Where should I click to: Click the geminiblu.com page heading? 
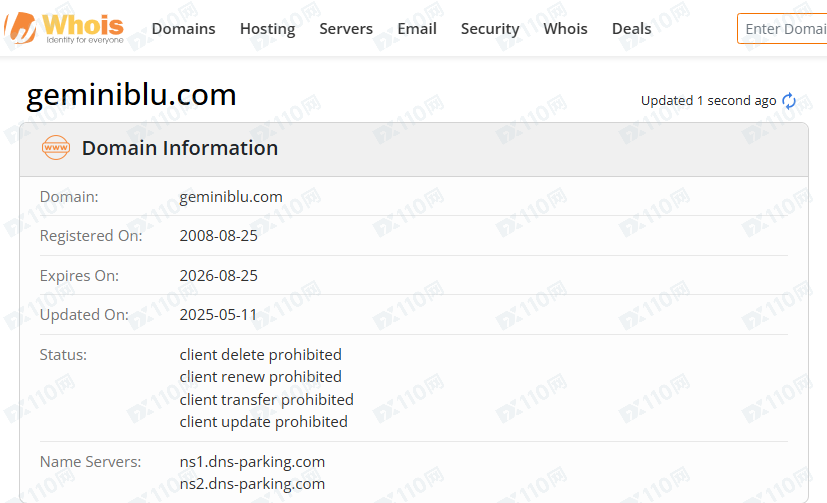131,95
